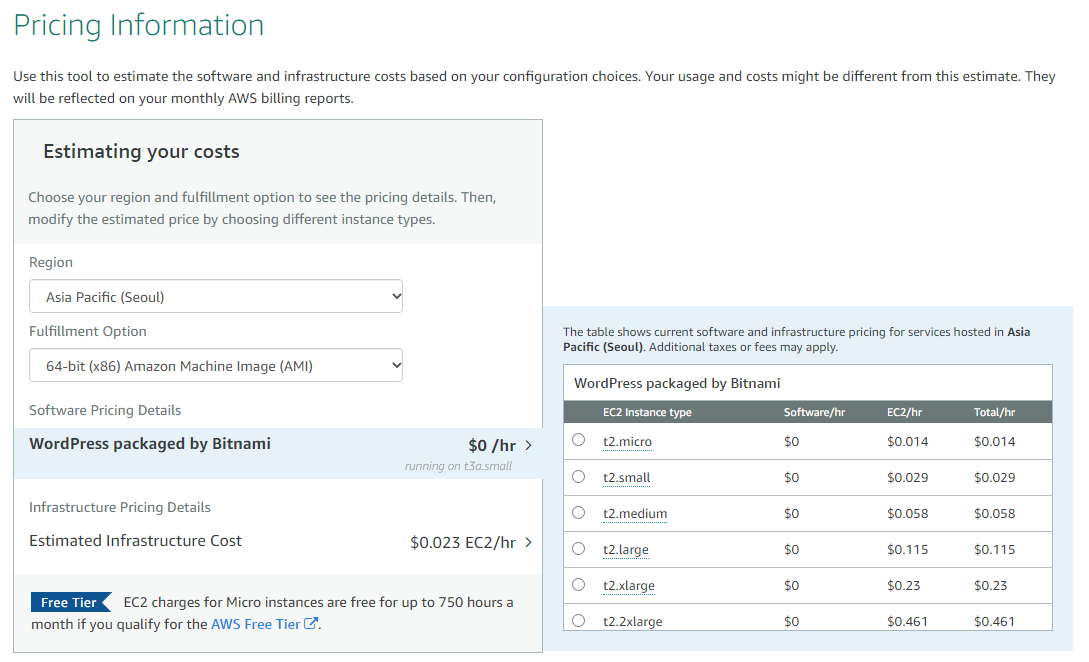Expand Estimated Infrastructure Cost chevron
This screenshot has height=662, width=1089.
pos(529,542)
